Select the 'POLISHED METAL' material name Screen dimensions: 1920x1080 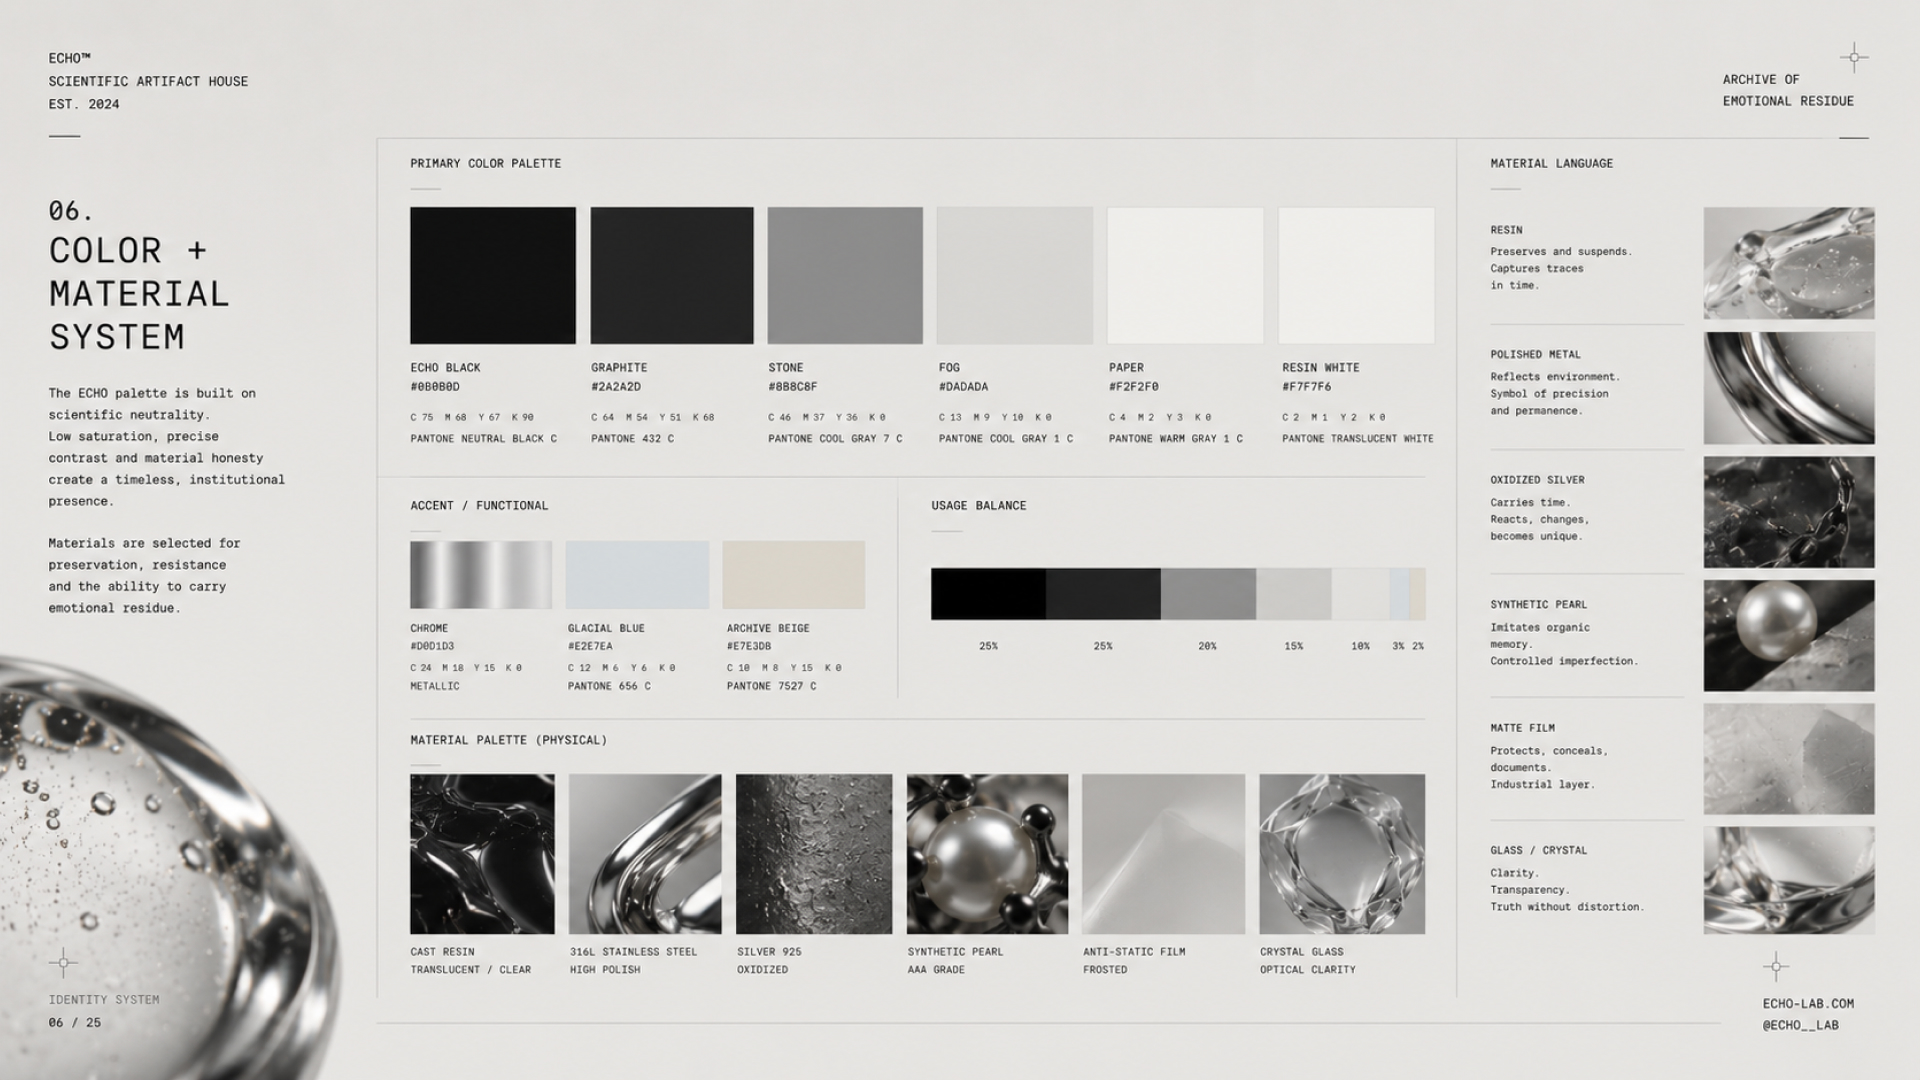coord(1535,354)
